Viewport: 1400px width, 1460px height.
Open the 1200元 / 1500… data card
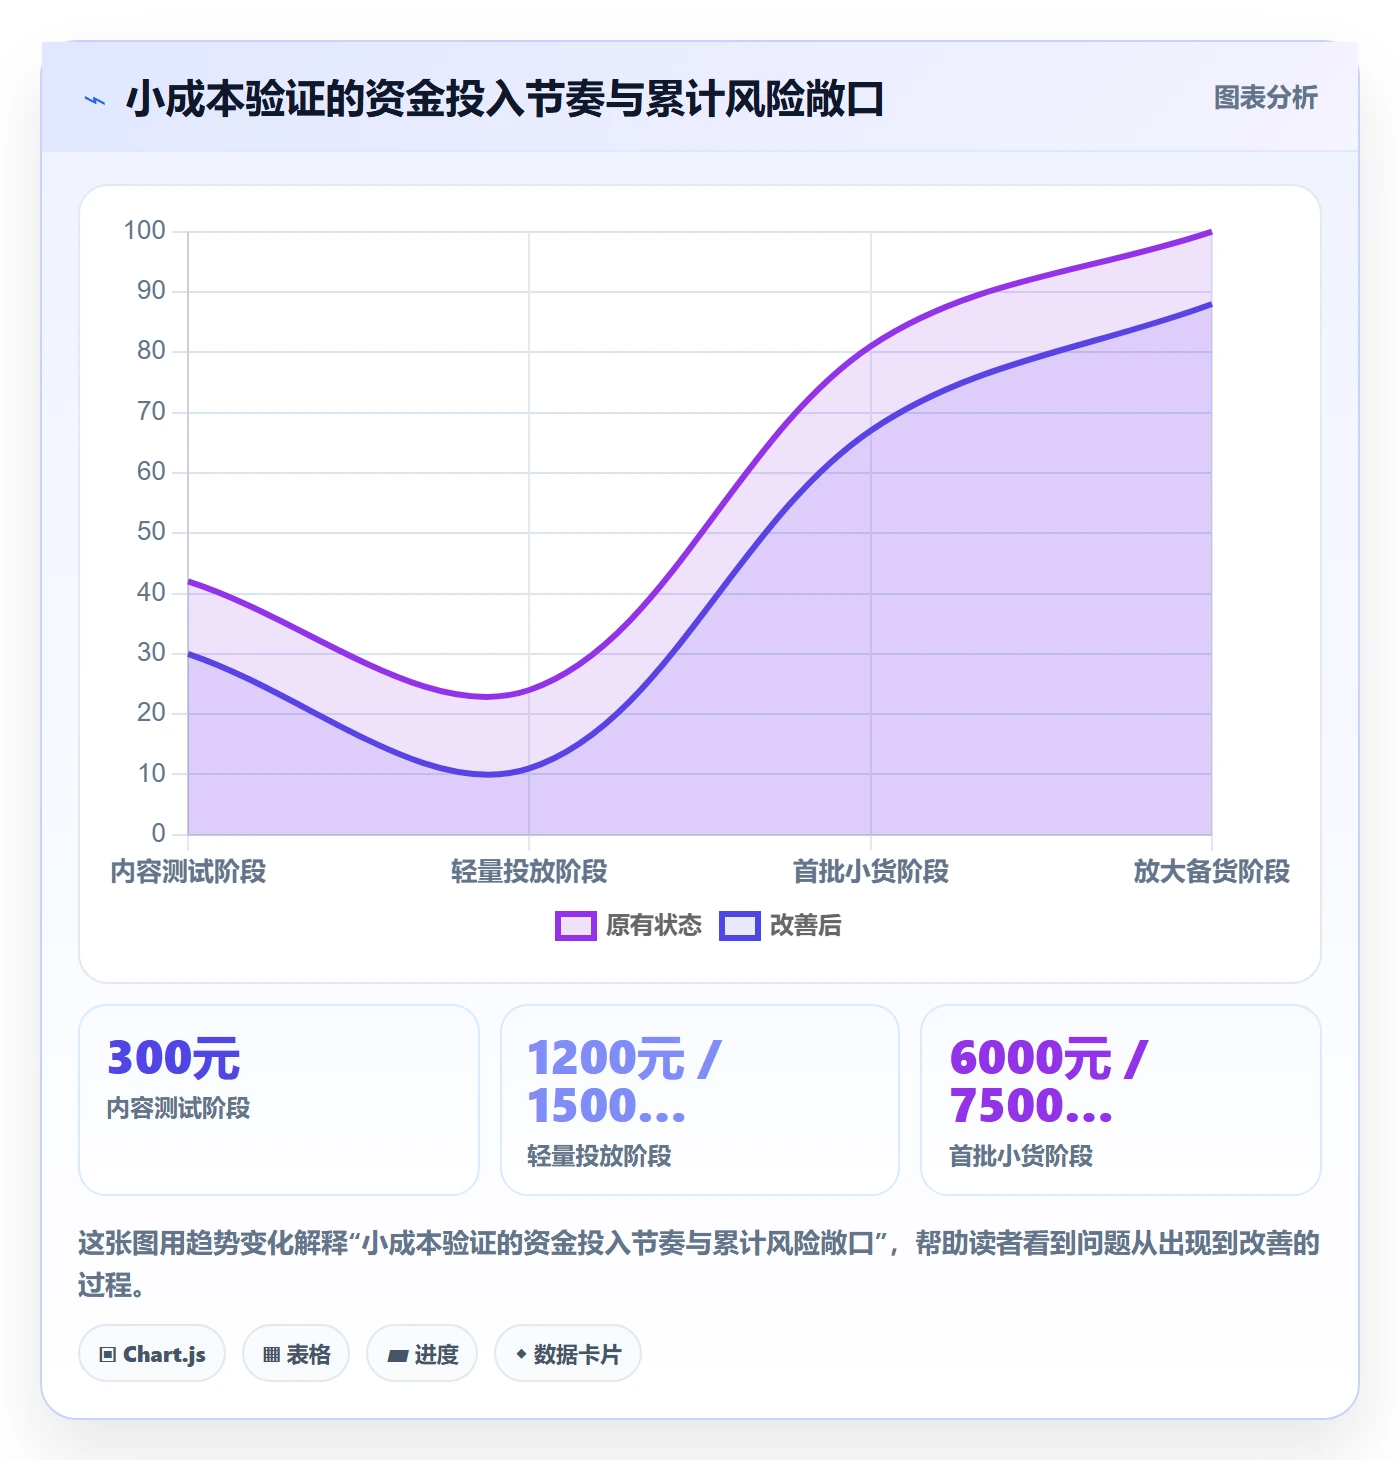coord(700,1100)
